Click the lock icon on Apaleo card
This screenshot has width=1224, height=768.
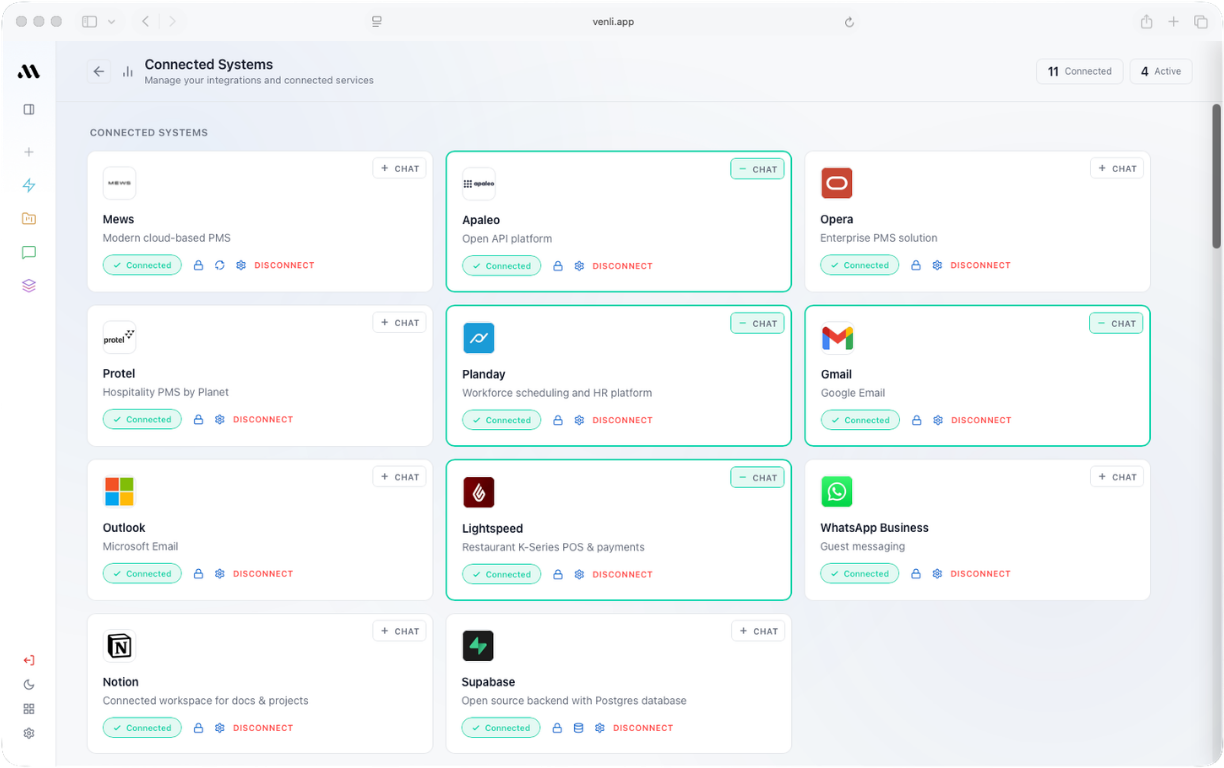click(x=558, y=266)
